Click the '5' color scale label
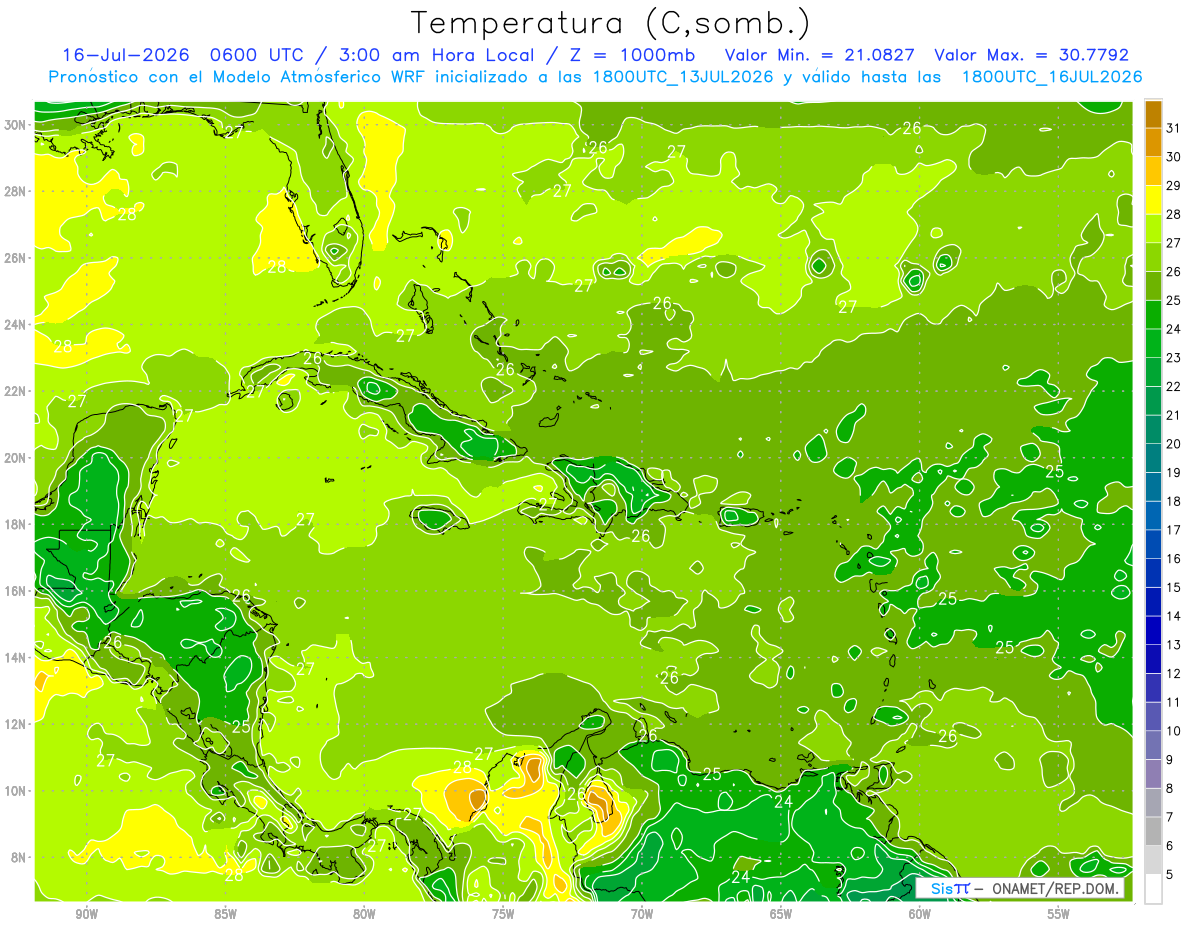Screen dimensions: 1200x927 [1170, 875]
